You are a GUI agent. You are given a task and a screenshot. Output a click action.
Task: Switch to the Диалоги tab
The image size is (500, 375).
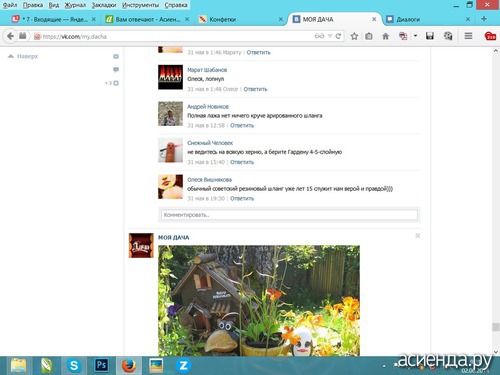(408, 19)
